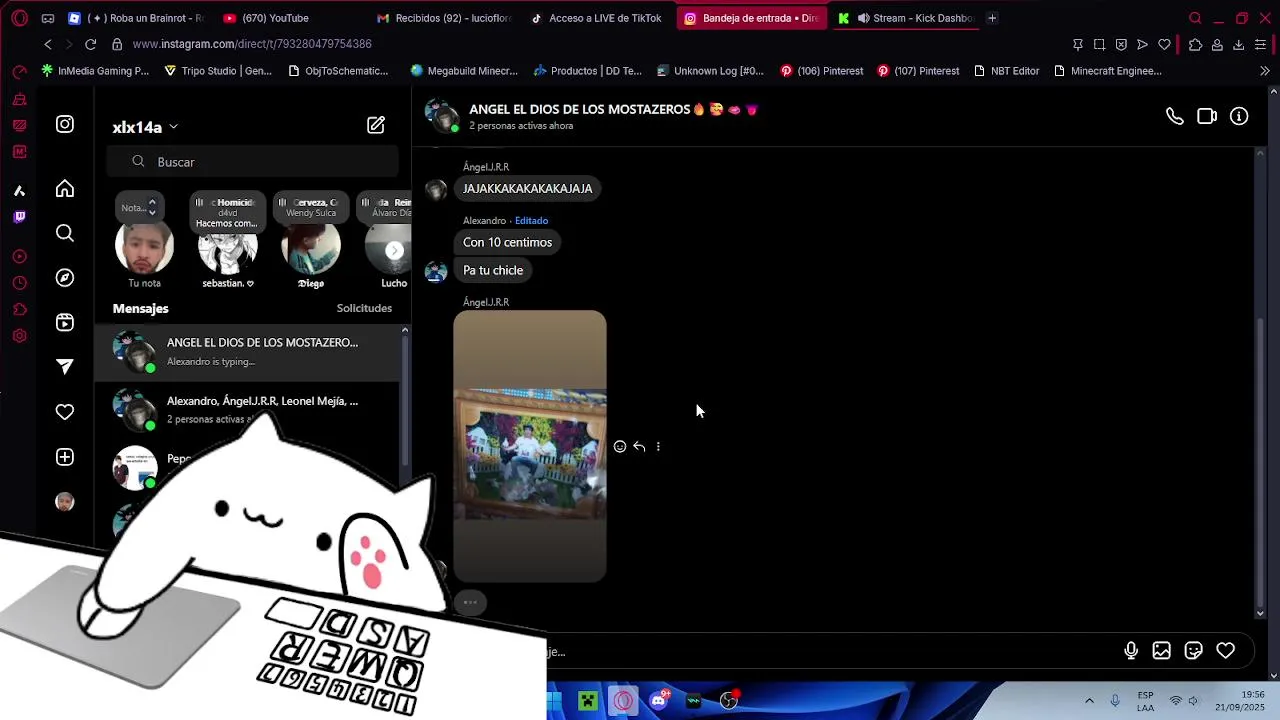Open InMedia Gaming bookmark

tap(95, 71)
